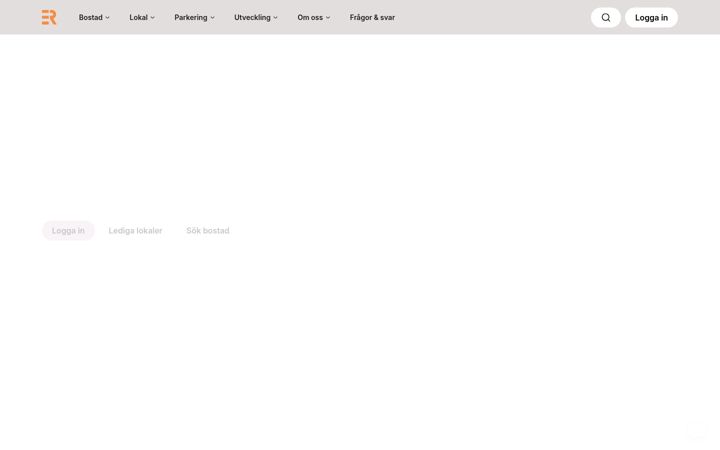Image resolution: width=720 pixels, height=450 pixels.
Task: Expand the Lokal menu
Action: coord(142,17)
